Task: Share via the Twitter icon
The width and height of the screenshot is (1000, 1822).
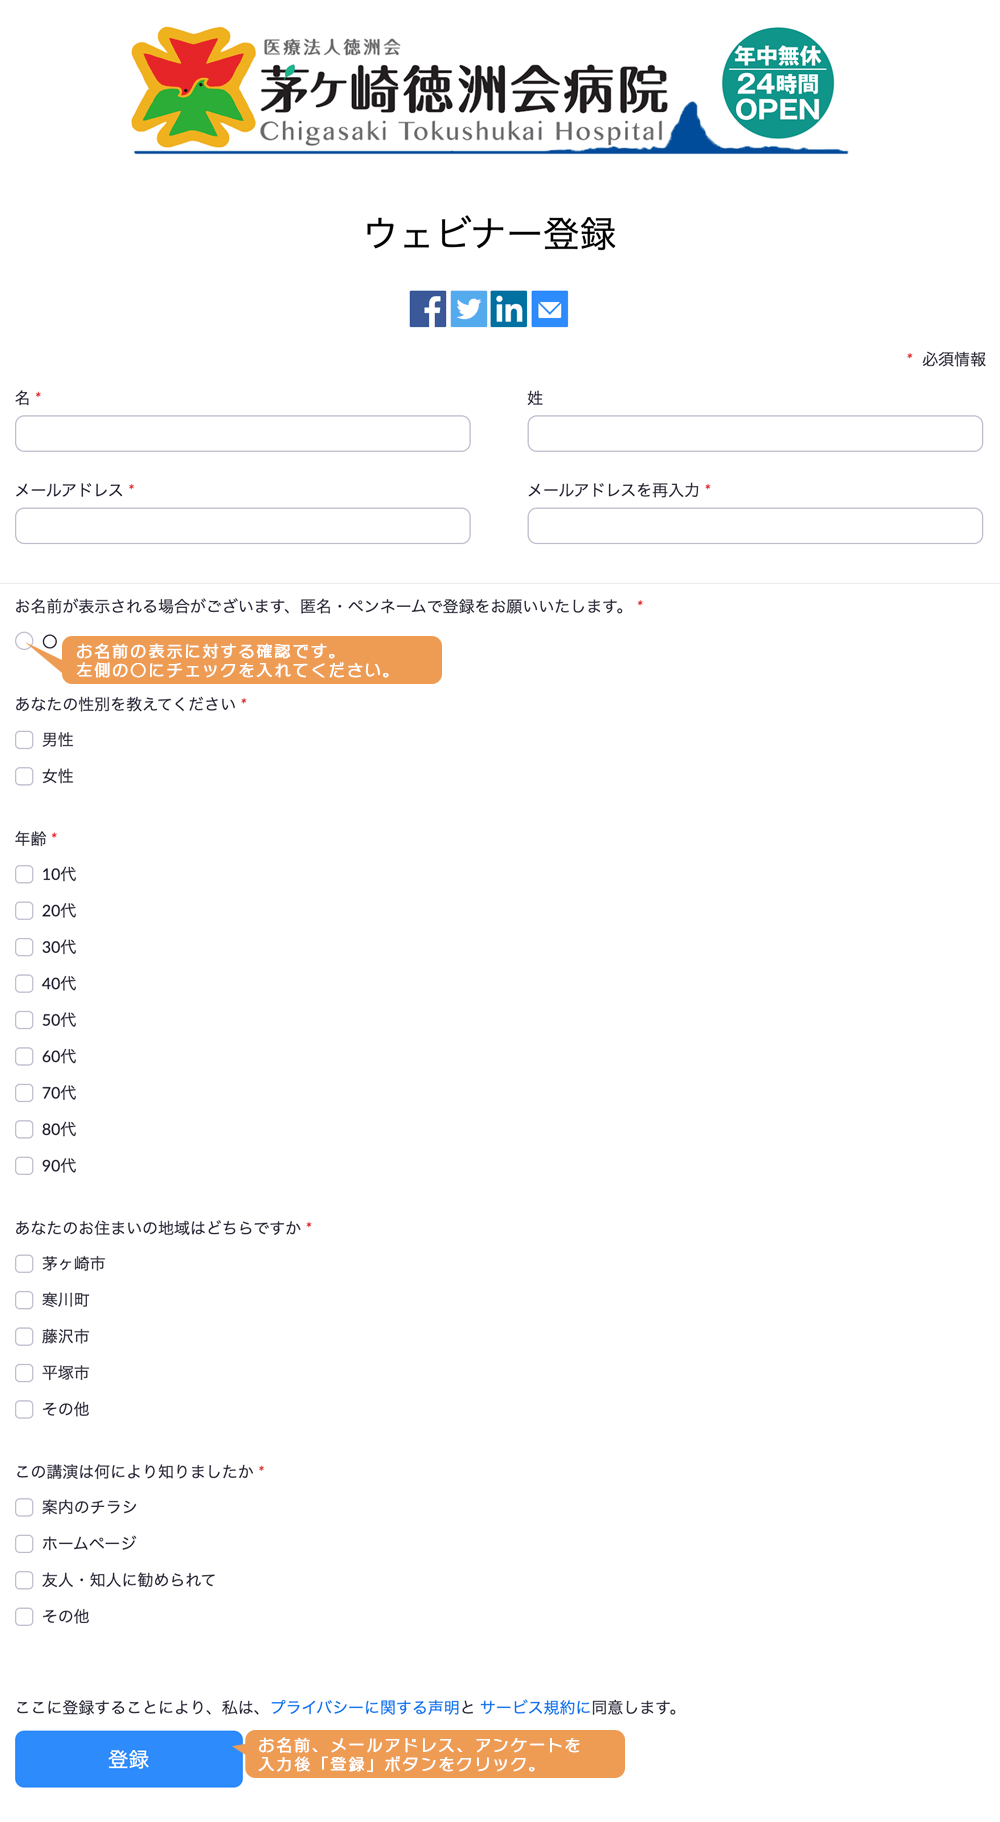Action: [x=469, y=309]
